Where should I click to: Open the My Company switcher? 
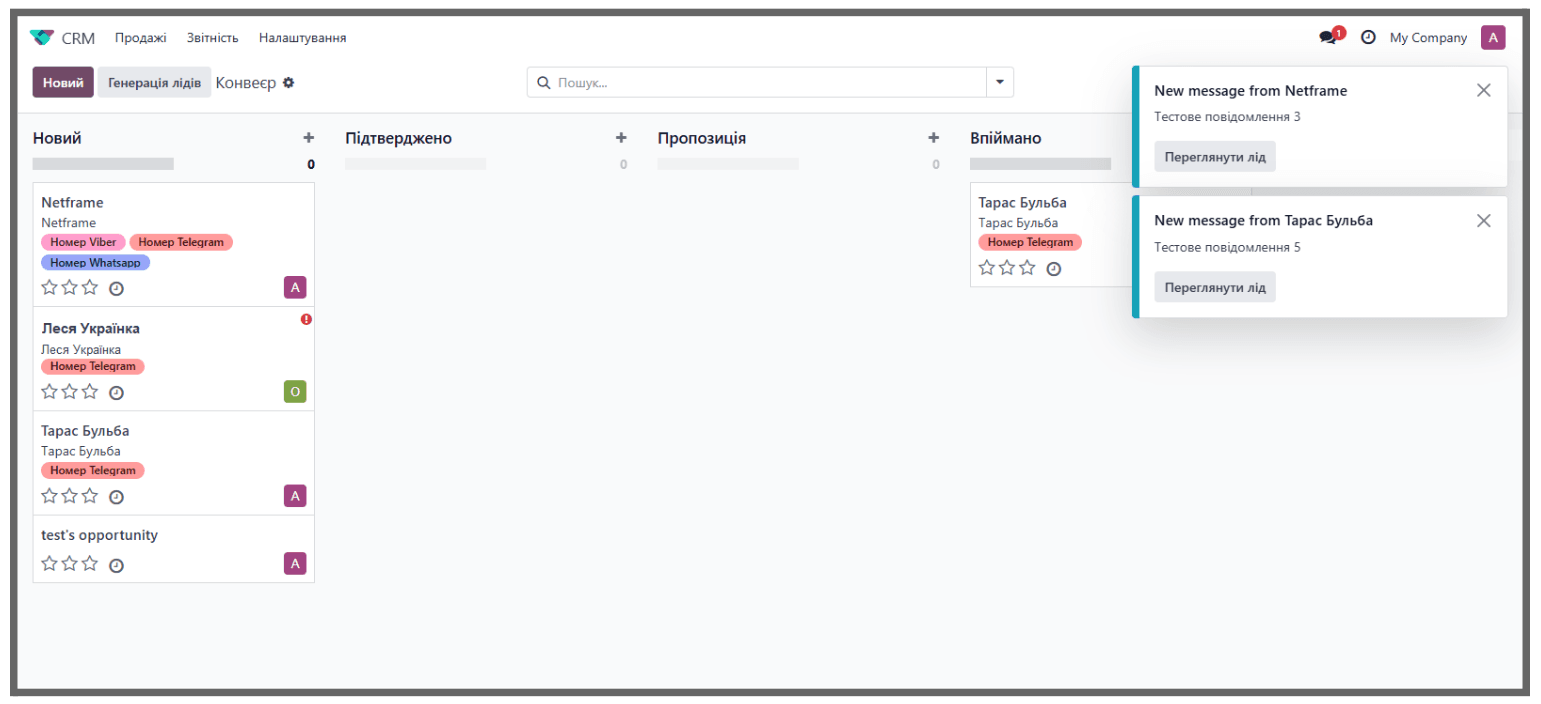1429,38
